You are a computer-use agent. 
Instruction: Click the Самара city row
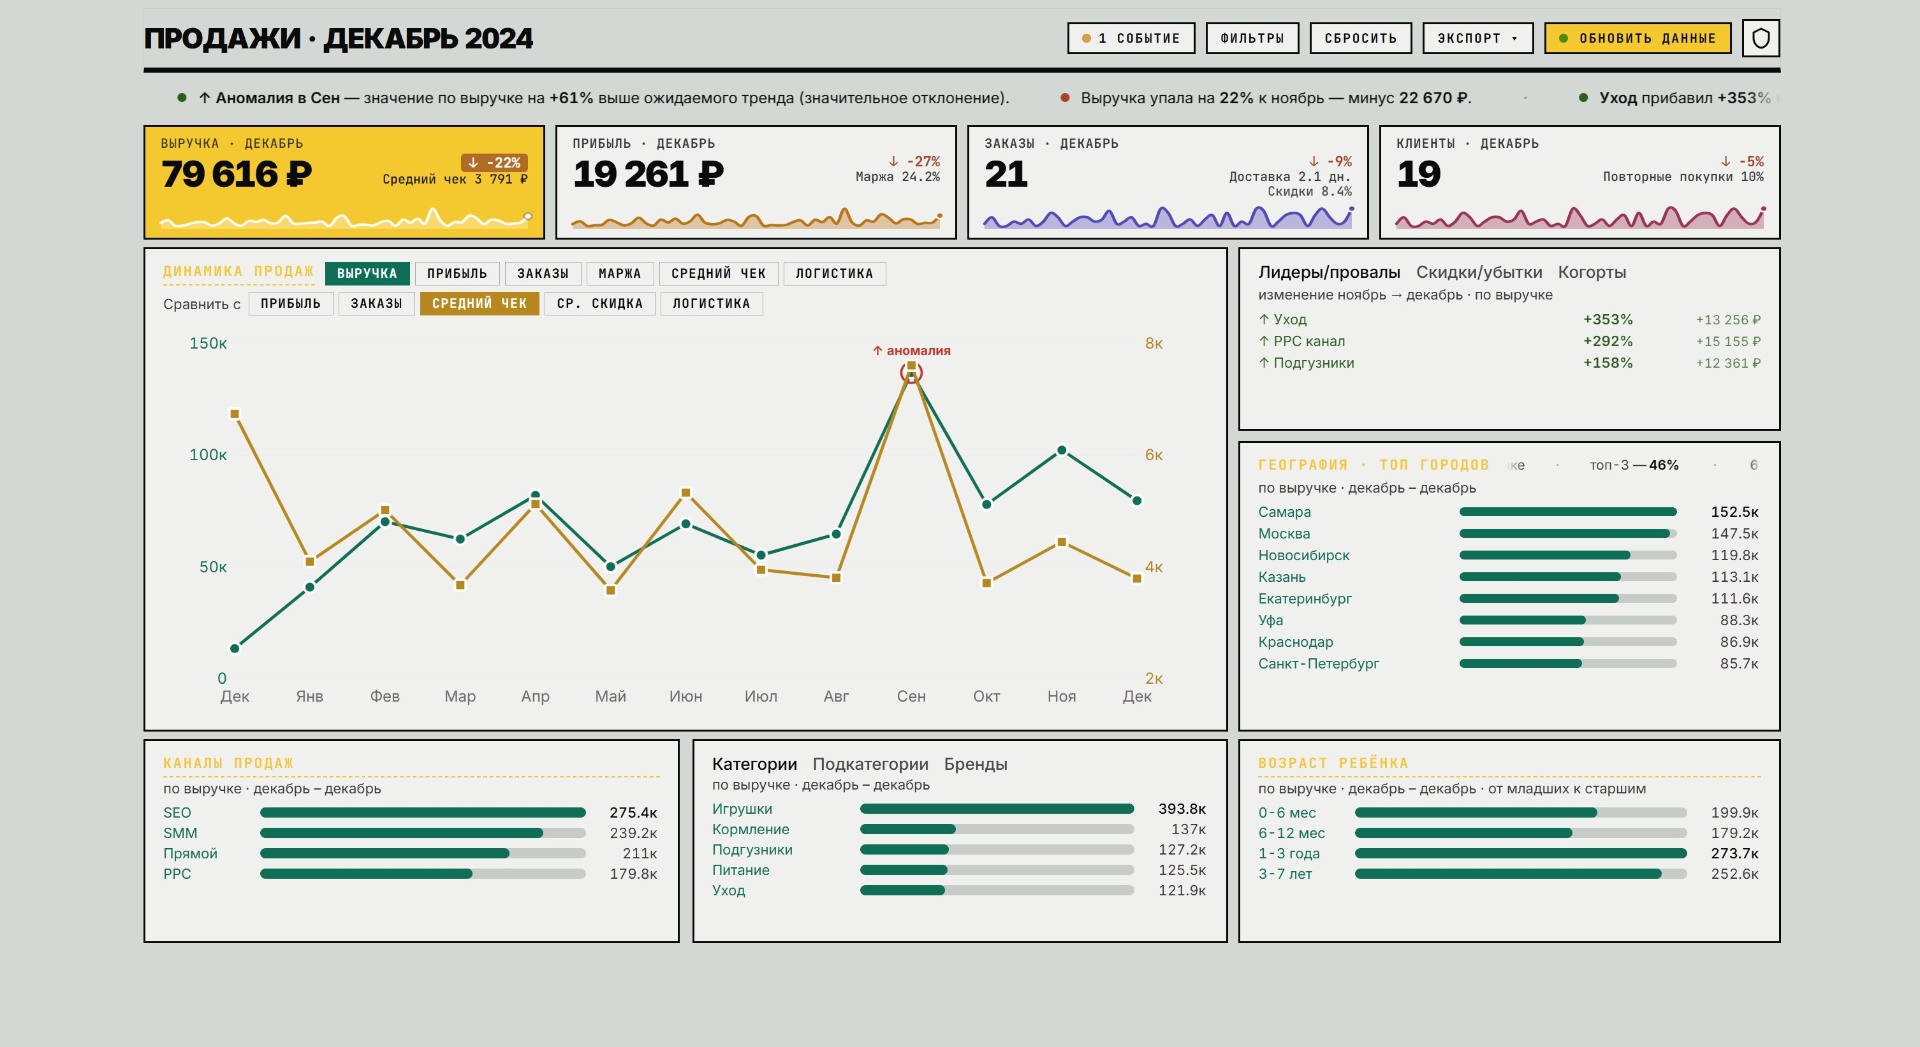(1508, 512)
